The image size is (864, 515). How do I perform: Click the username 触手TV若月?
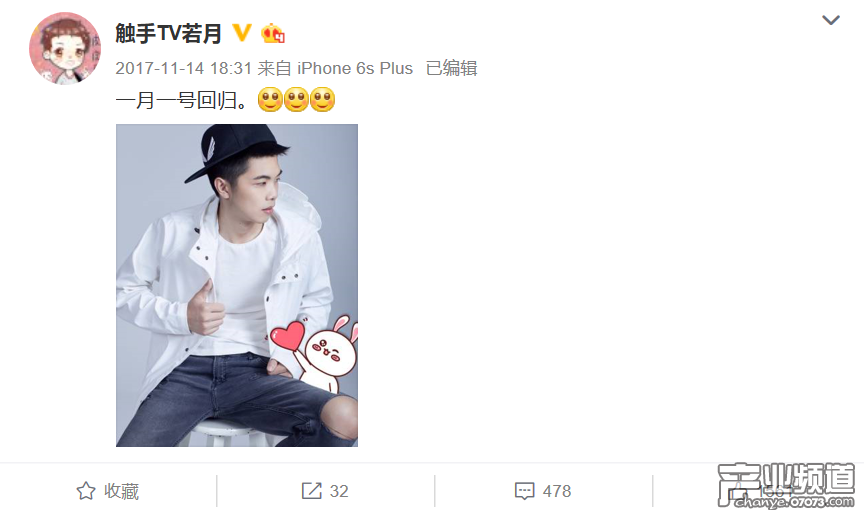coord(169,34)
